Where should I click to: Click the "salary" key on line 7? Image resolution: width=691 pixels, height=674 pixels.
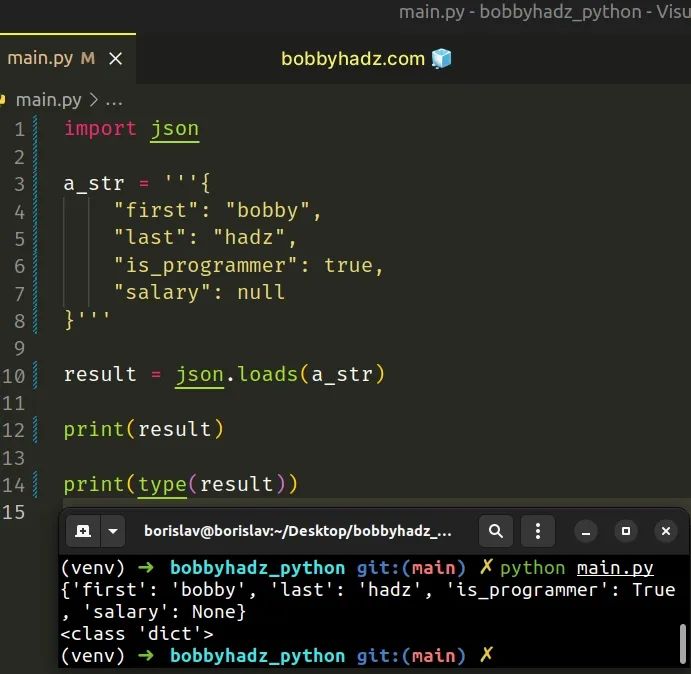click(162, 293)
